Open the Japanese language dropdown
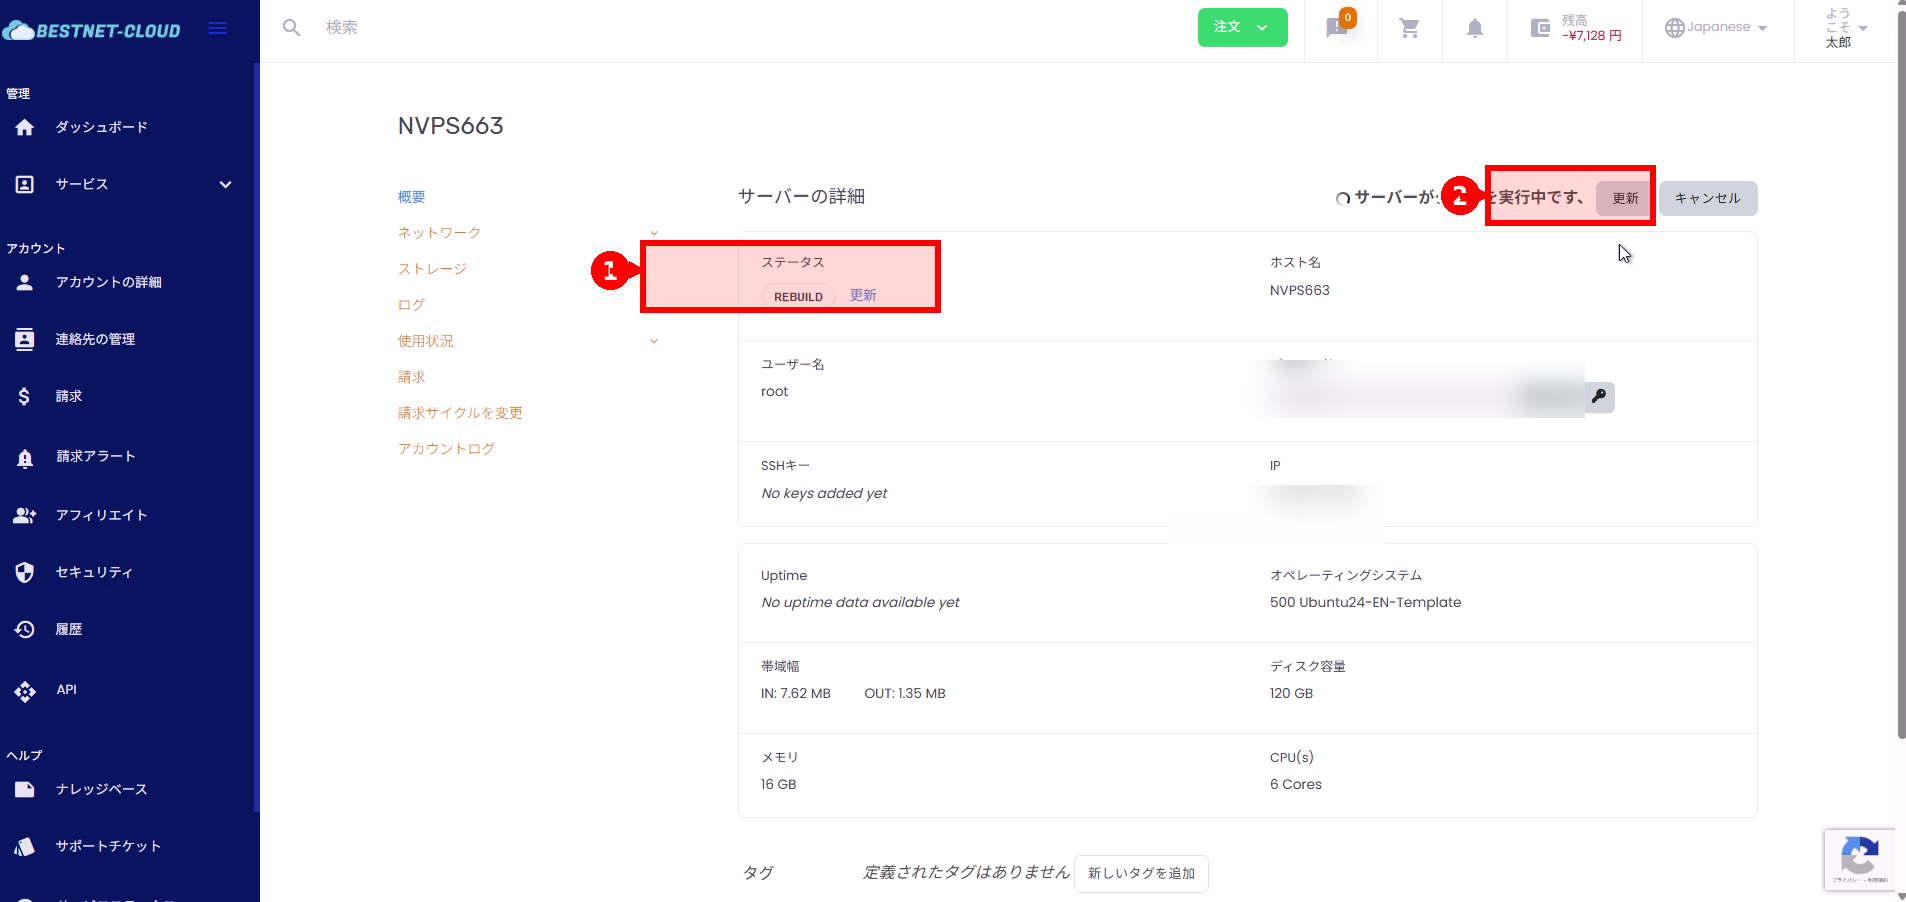The width and height of the screenshot is (1906, 902). pos(1716,27)
